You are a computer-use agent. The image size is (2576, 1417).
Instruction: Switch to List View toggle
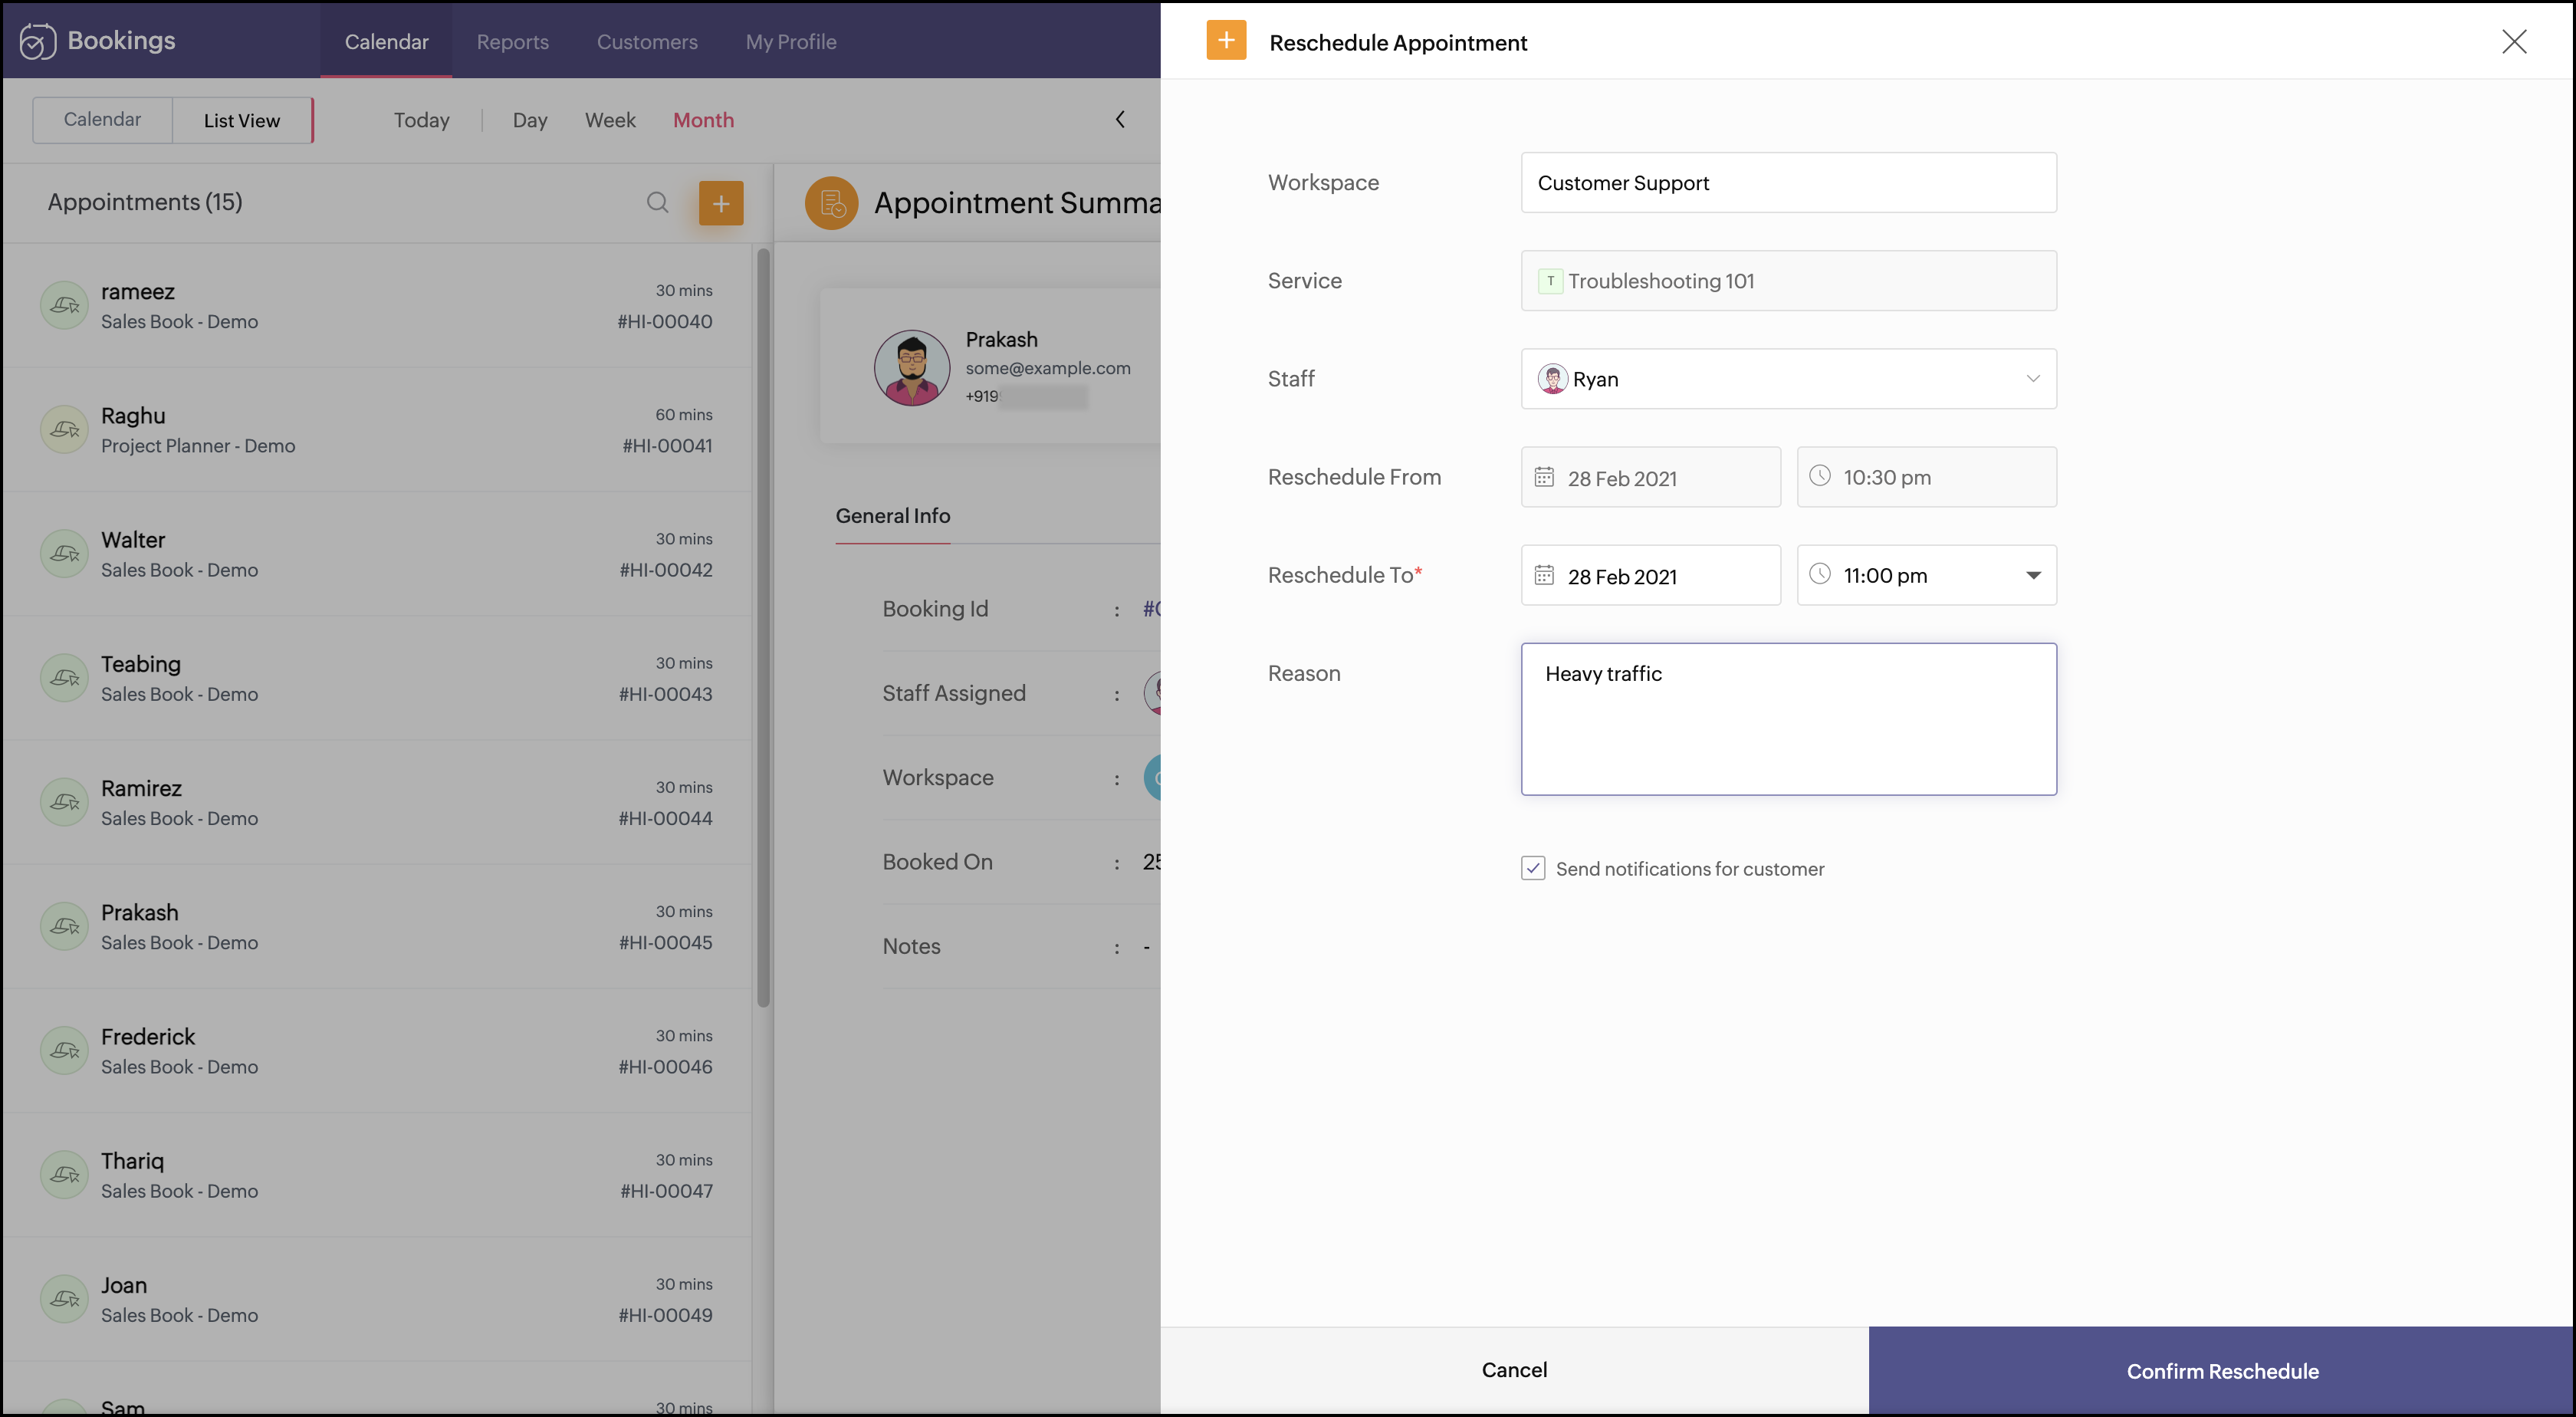coord(242,120)
